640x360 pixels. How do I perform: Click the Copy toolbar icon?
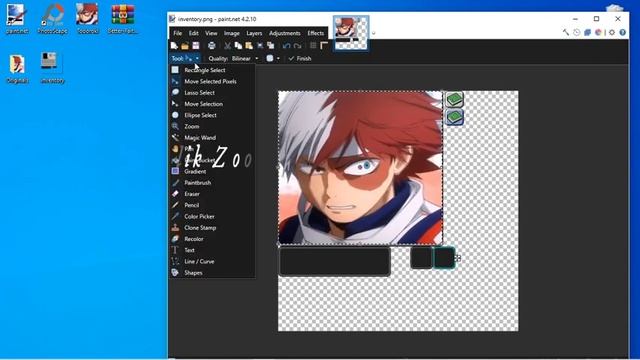point(238,46)
